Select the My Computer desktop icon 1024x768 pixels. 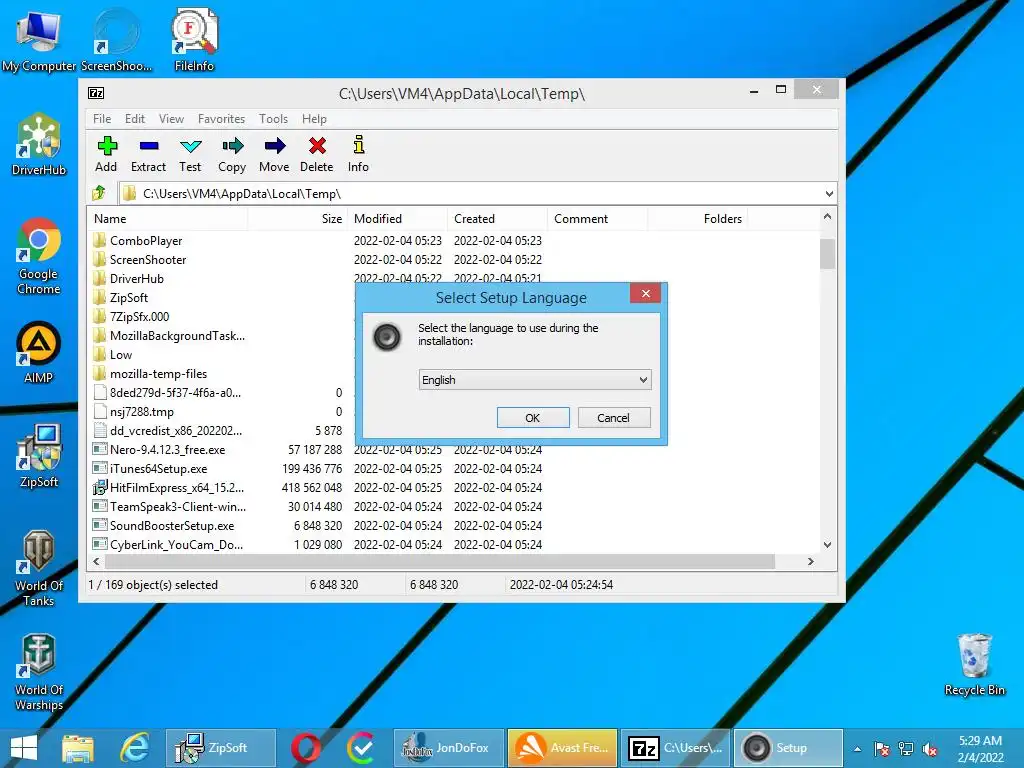pos(39,40)
